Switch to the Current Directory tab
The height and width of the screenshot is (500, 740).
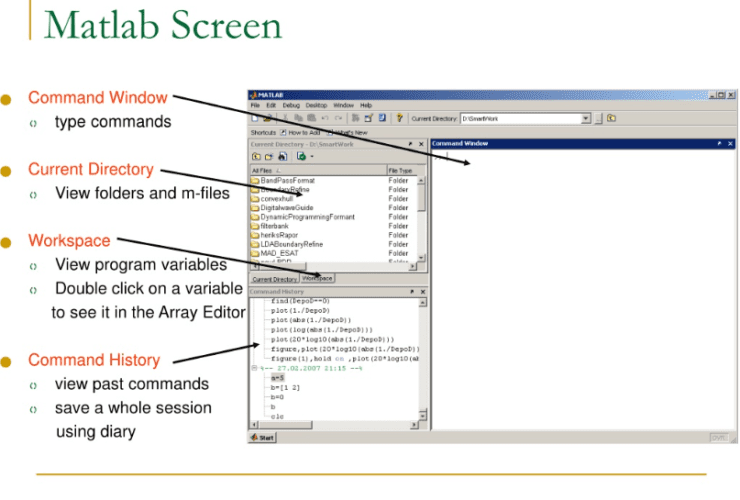click(x=275, y=279)
